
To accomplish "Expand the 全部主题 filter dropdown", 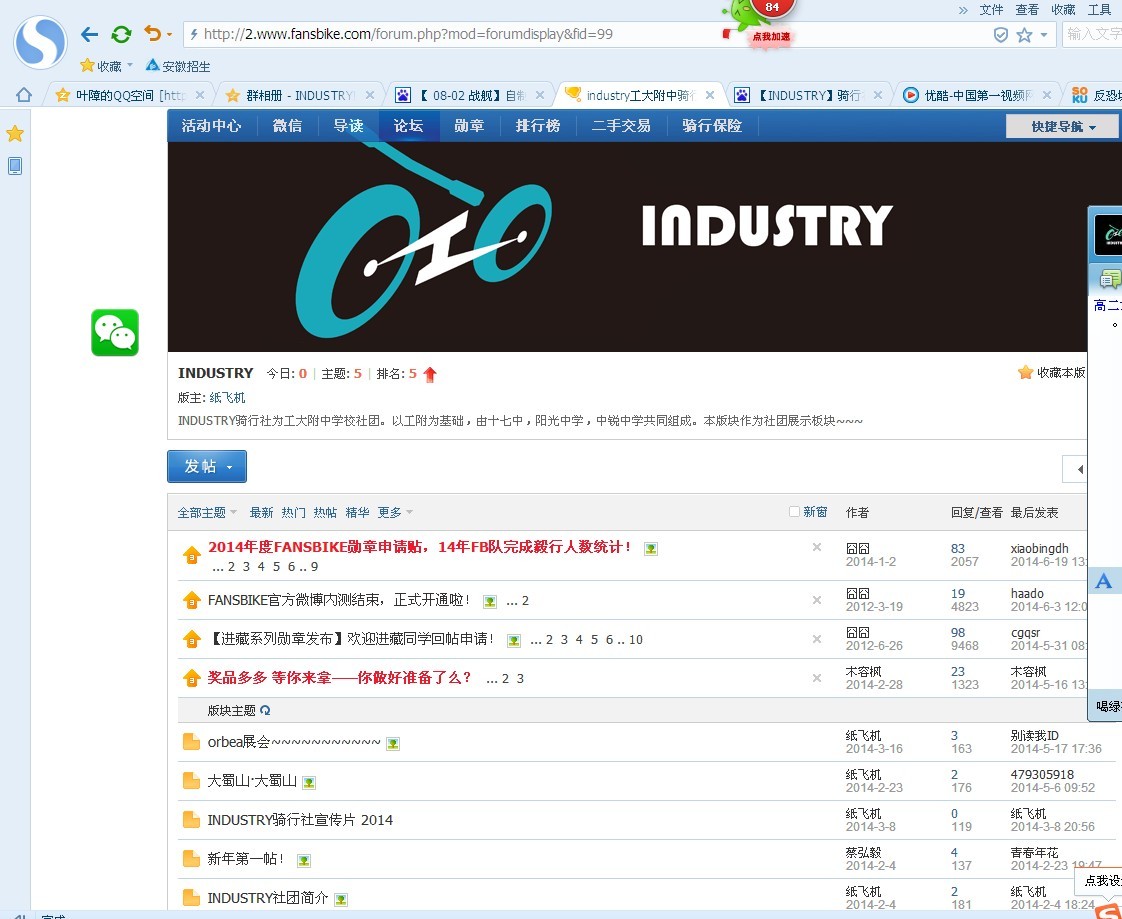I will (x=207, y=512).
